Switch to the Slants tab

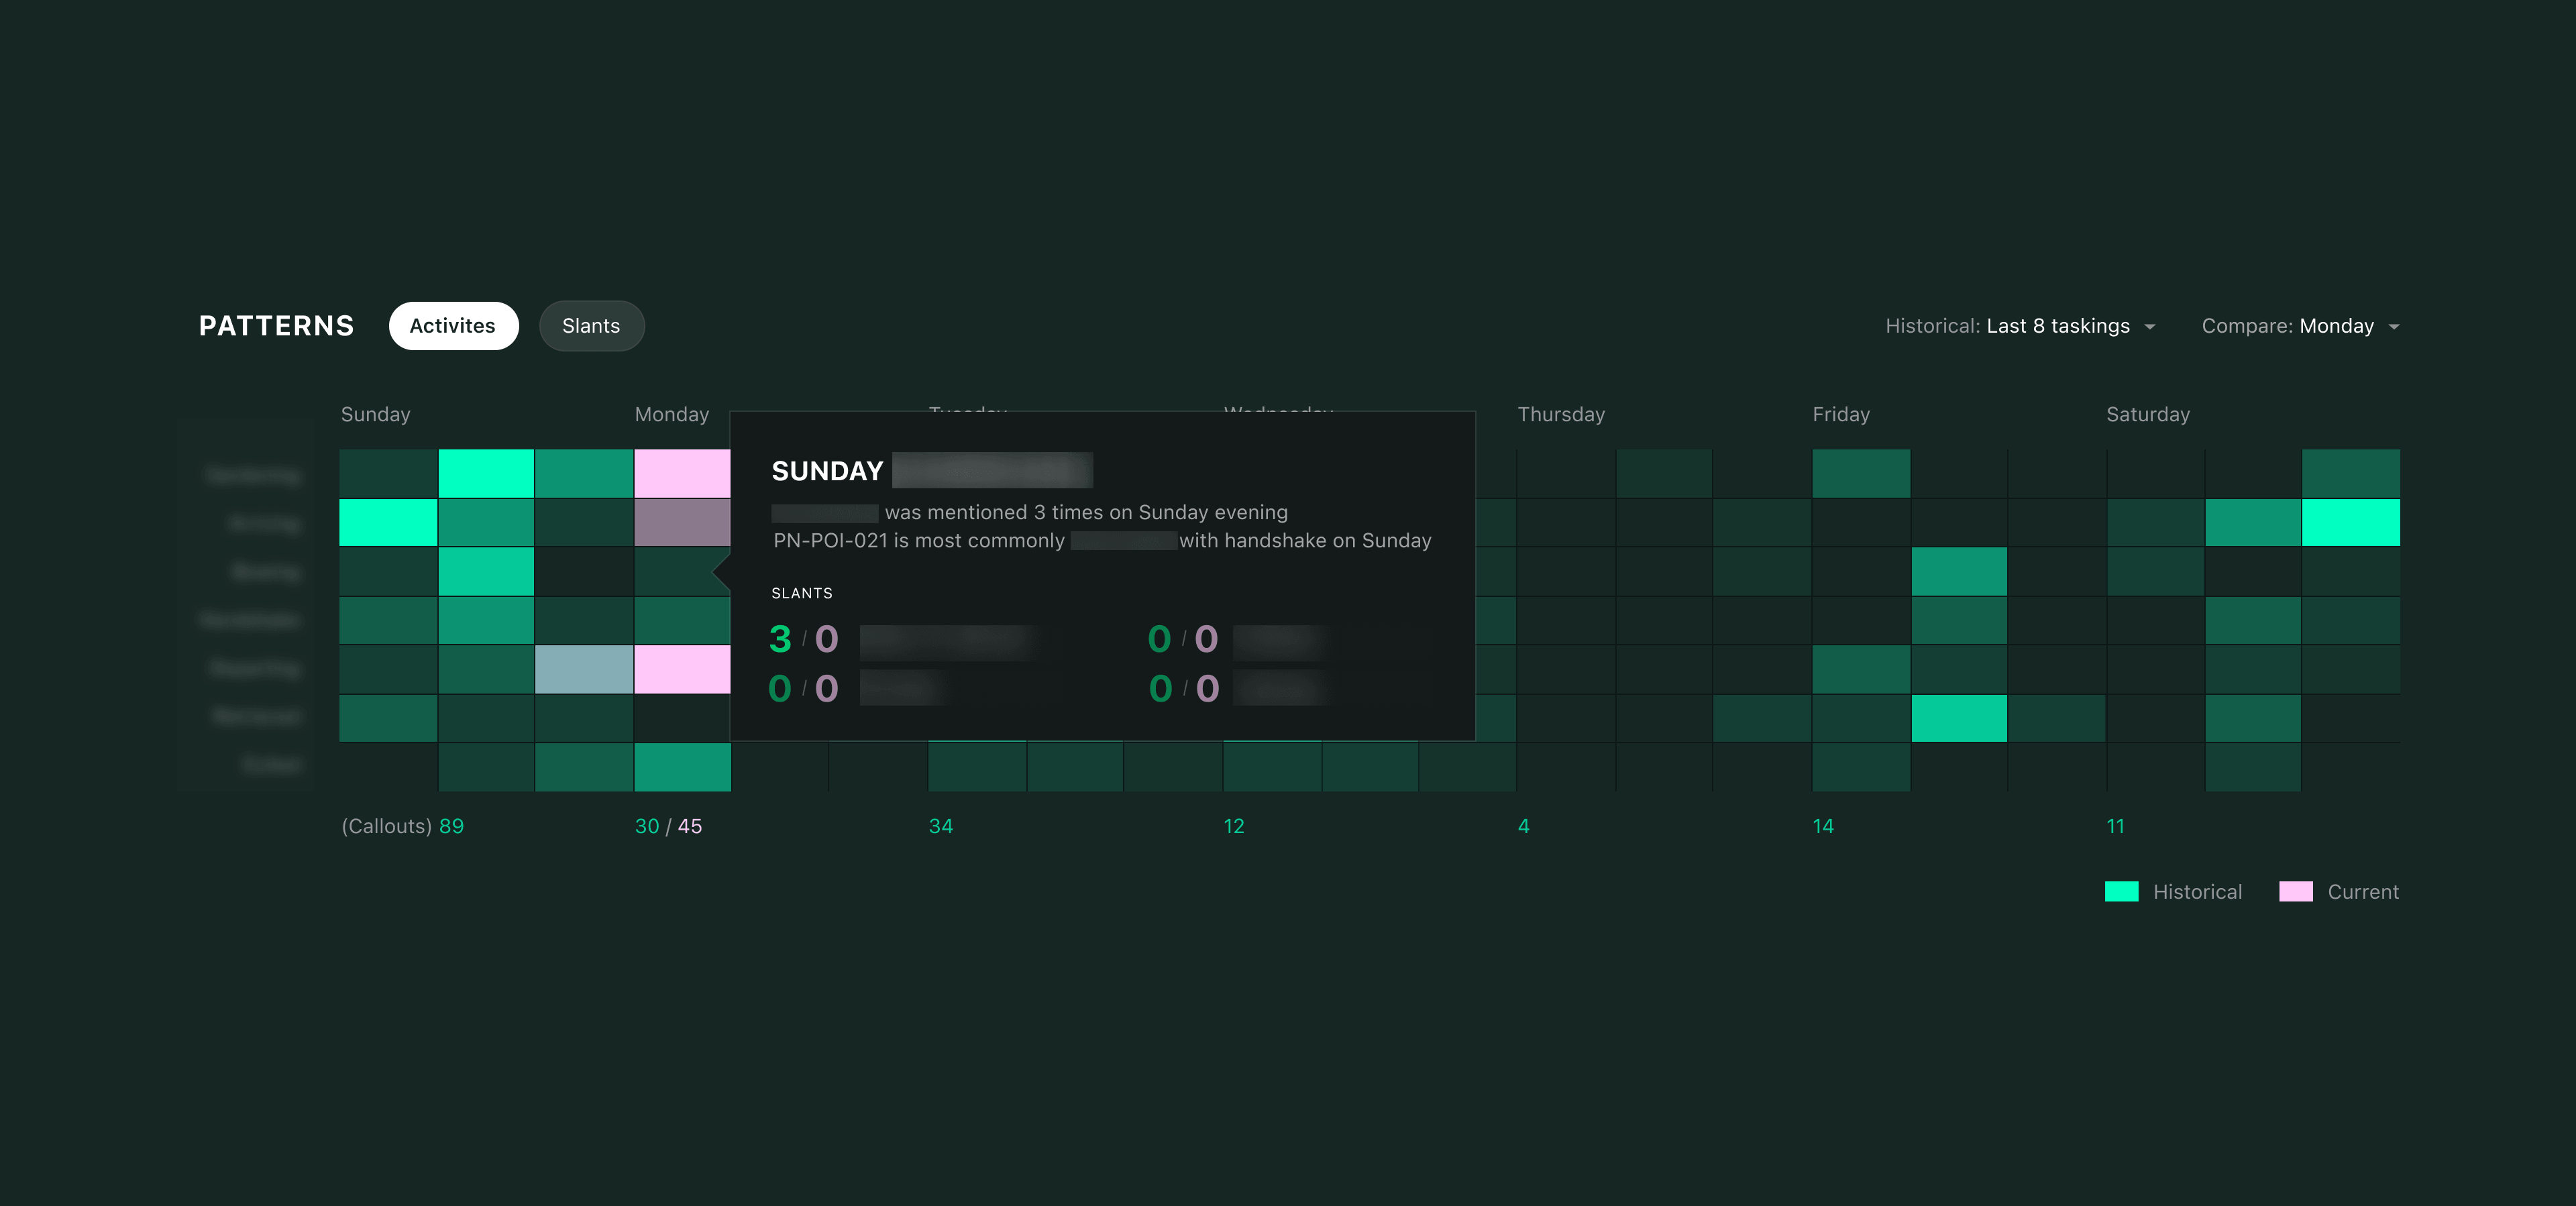(591, 326)
